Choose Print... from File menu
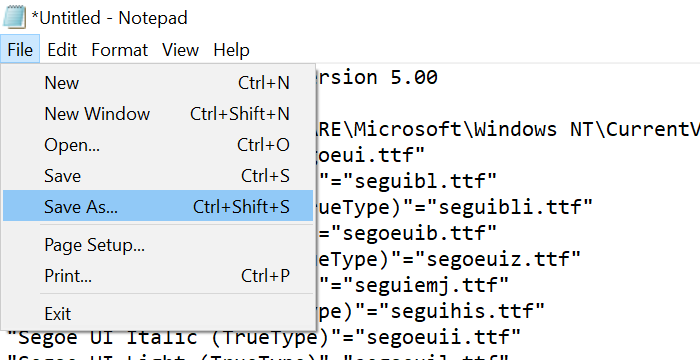This screenshot has height=360, width=700. tap(158, 276)
